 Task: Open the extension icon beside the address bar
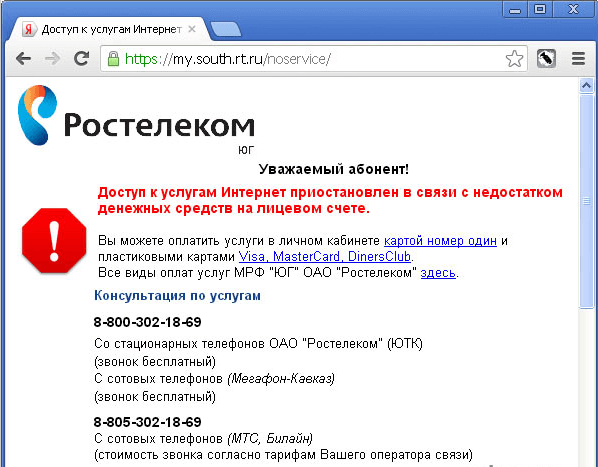point(546,59)
